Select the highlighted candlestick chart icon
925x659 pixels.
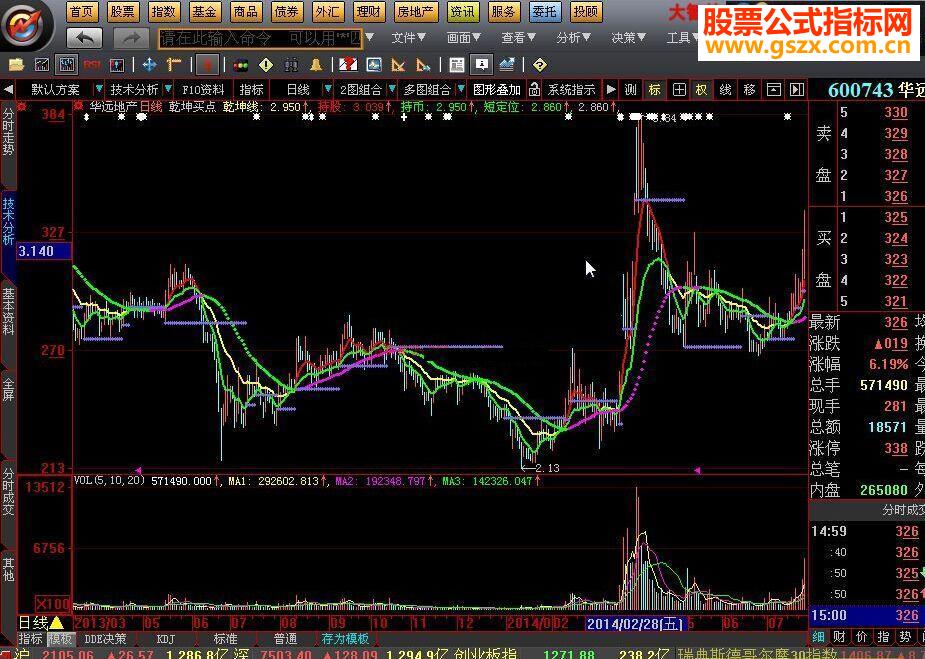click(67, 64)
